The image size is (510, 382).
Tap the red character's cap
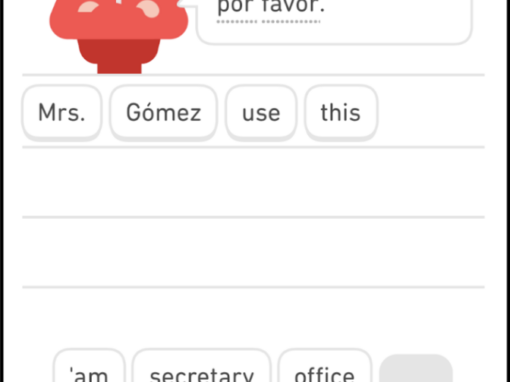(x=119, y=19)
